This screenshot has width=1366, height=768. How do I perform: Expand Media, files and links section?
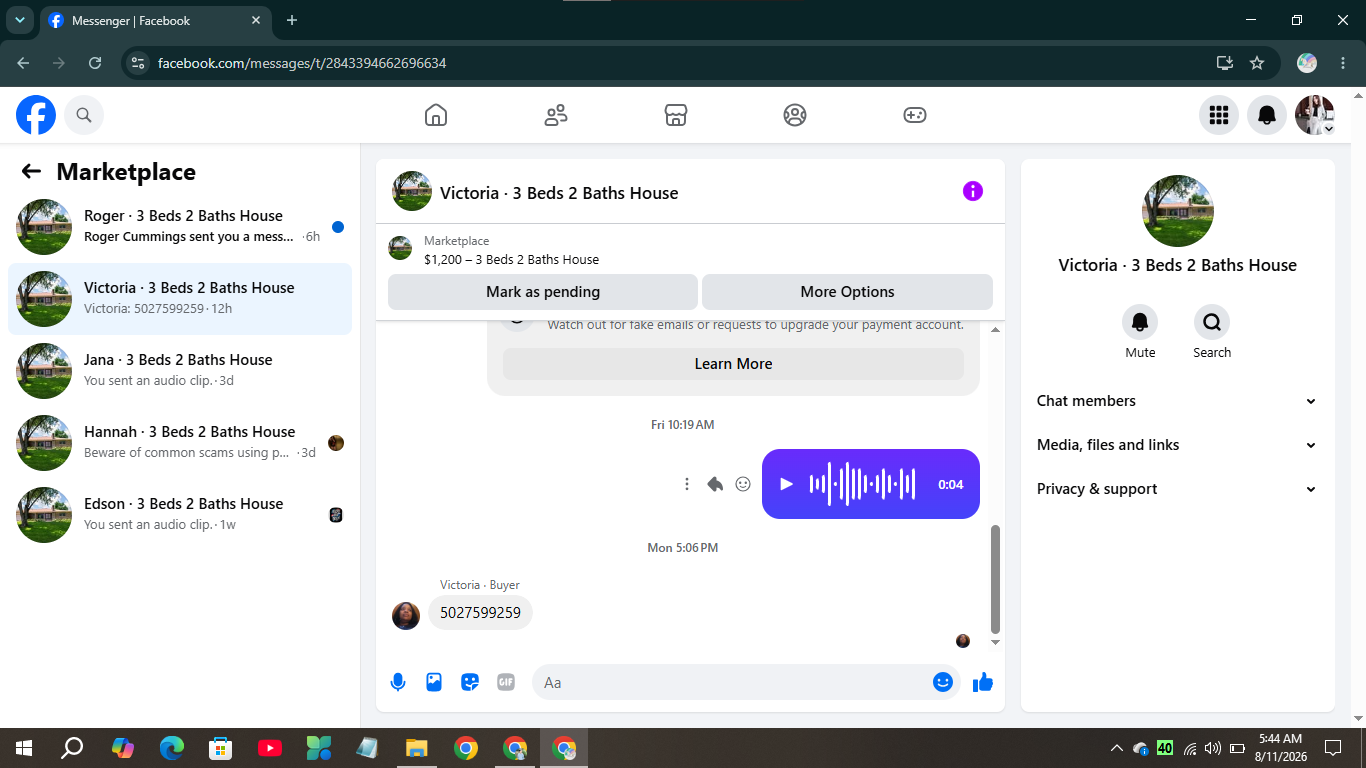[1177, 445]
